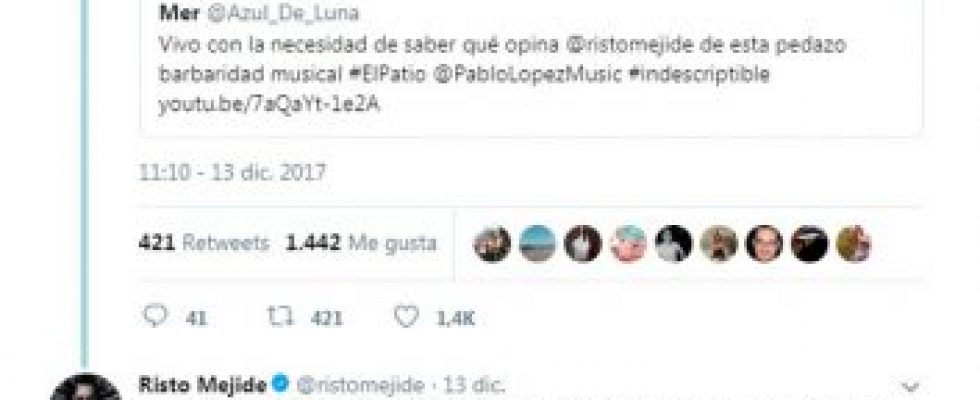Image resolution: width=980 pixels, height=400 pixels.
Task: Open the second liker's beach avatar
Action: tap(538, 244)
